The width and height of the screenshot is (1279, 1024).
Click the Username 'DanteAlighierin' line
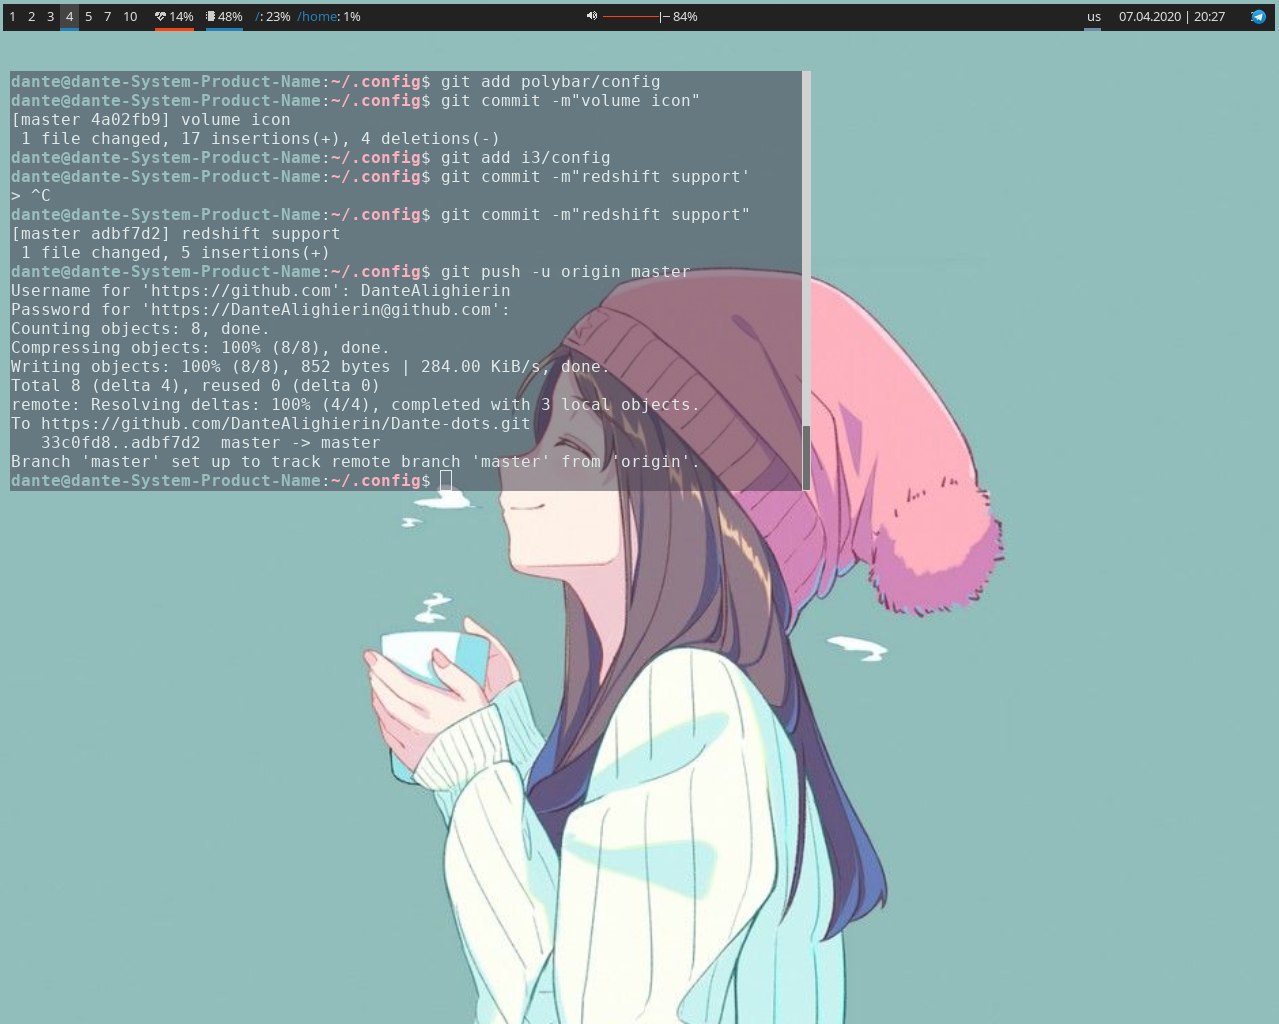(261, 291)
